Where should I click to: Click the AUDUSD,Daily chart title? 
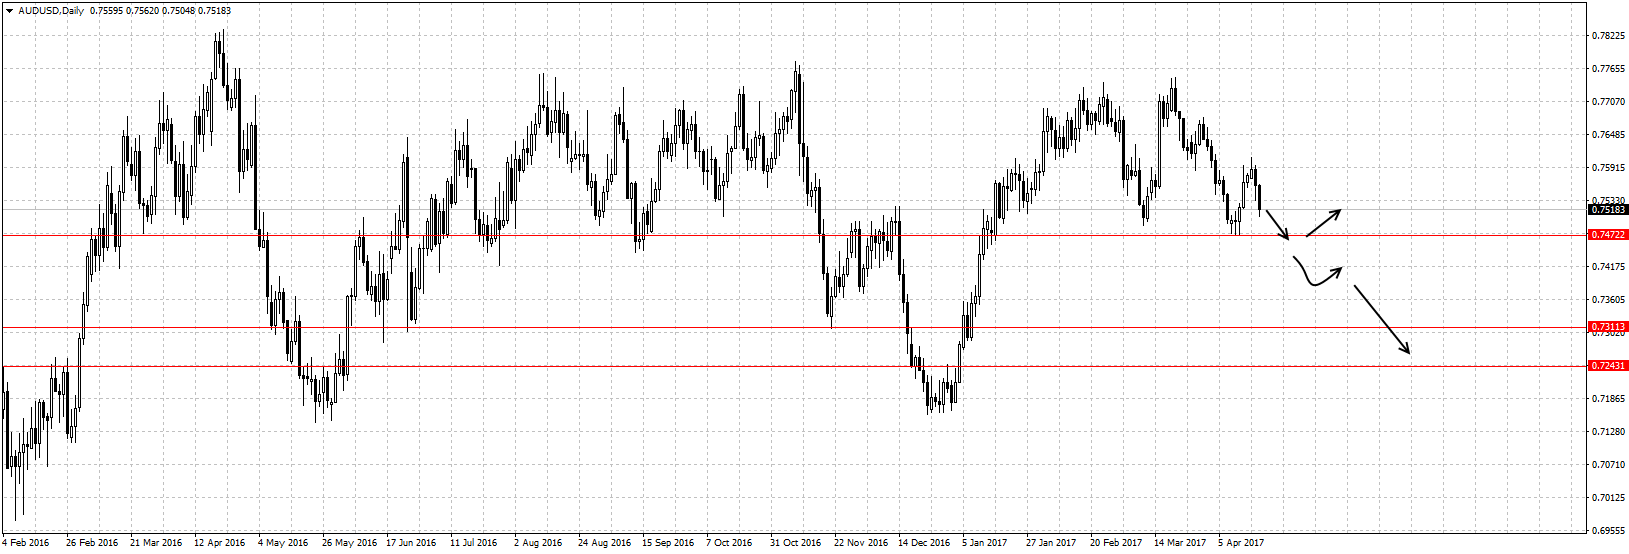pos(51,11)
